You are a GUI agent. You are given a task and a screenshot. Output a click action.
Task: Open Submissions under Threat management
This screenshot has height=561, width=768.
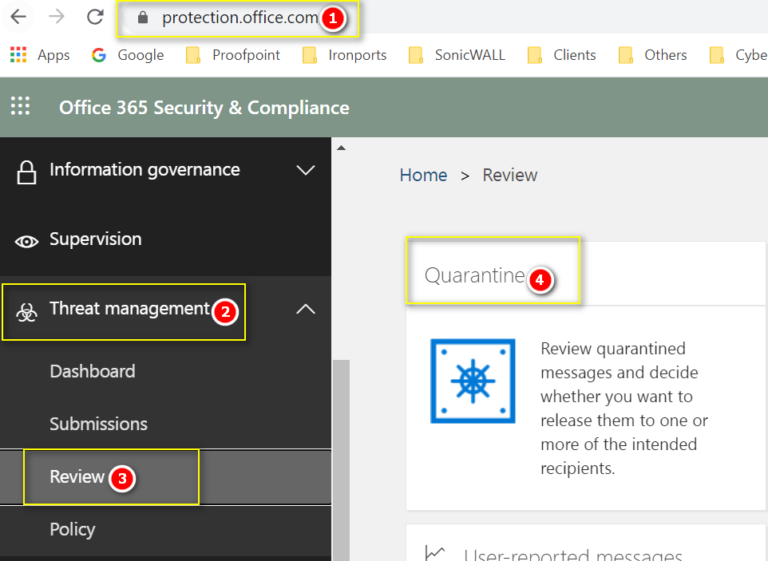click(98, 424)
